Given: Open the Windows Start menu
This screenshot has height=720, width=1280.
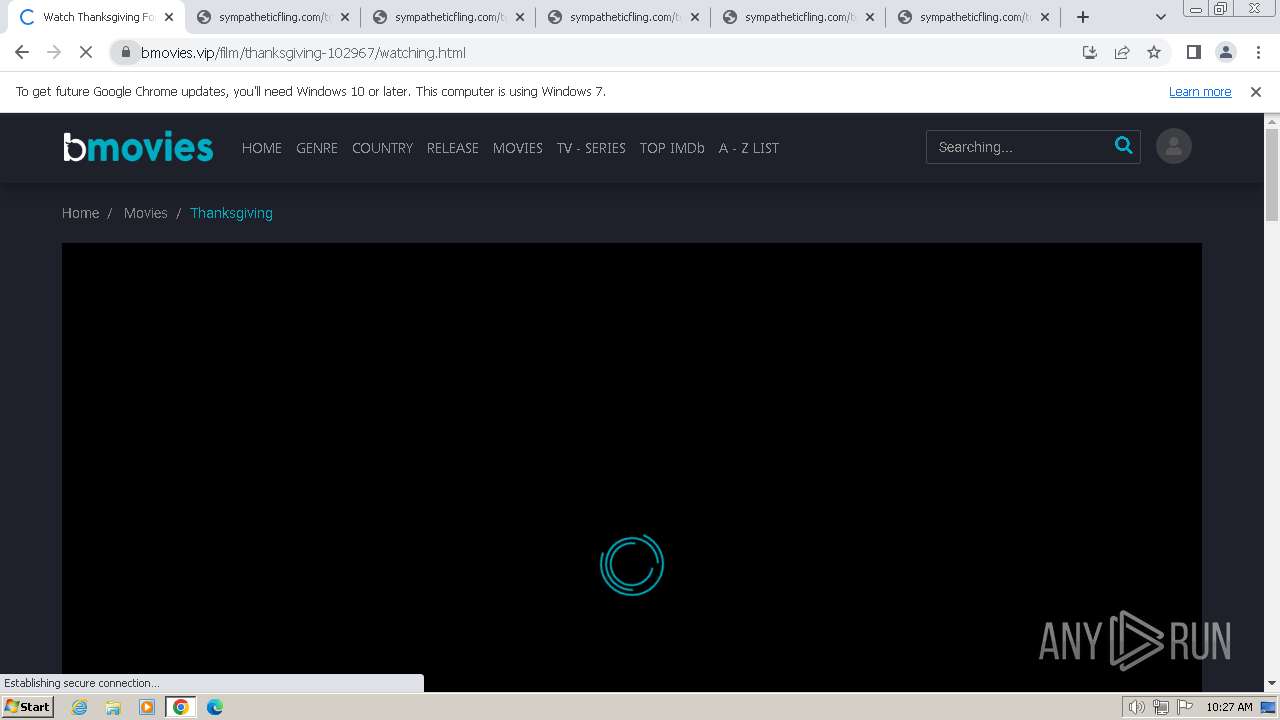Looking at the screenshot, I should [x=27, y=707].
